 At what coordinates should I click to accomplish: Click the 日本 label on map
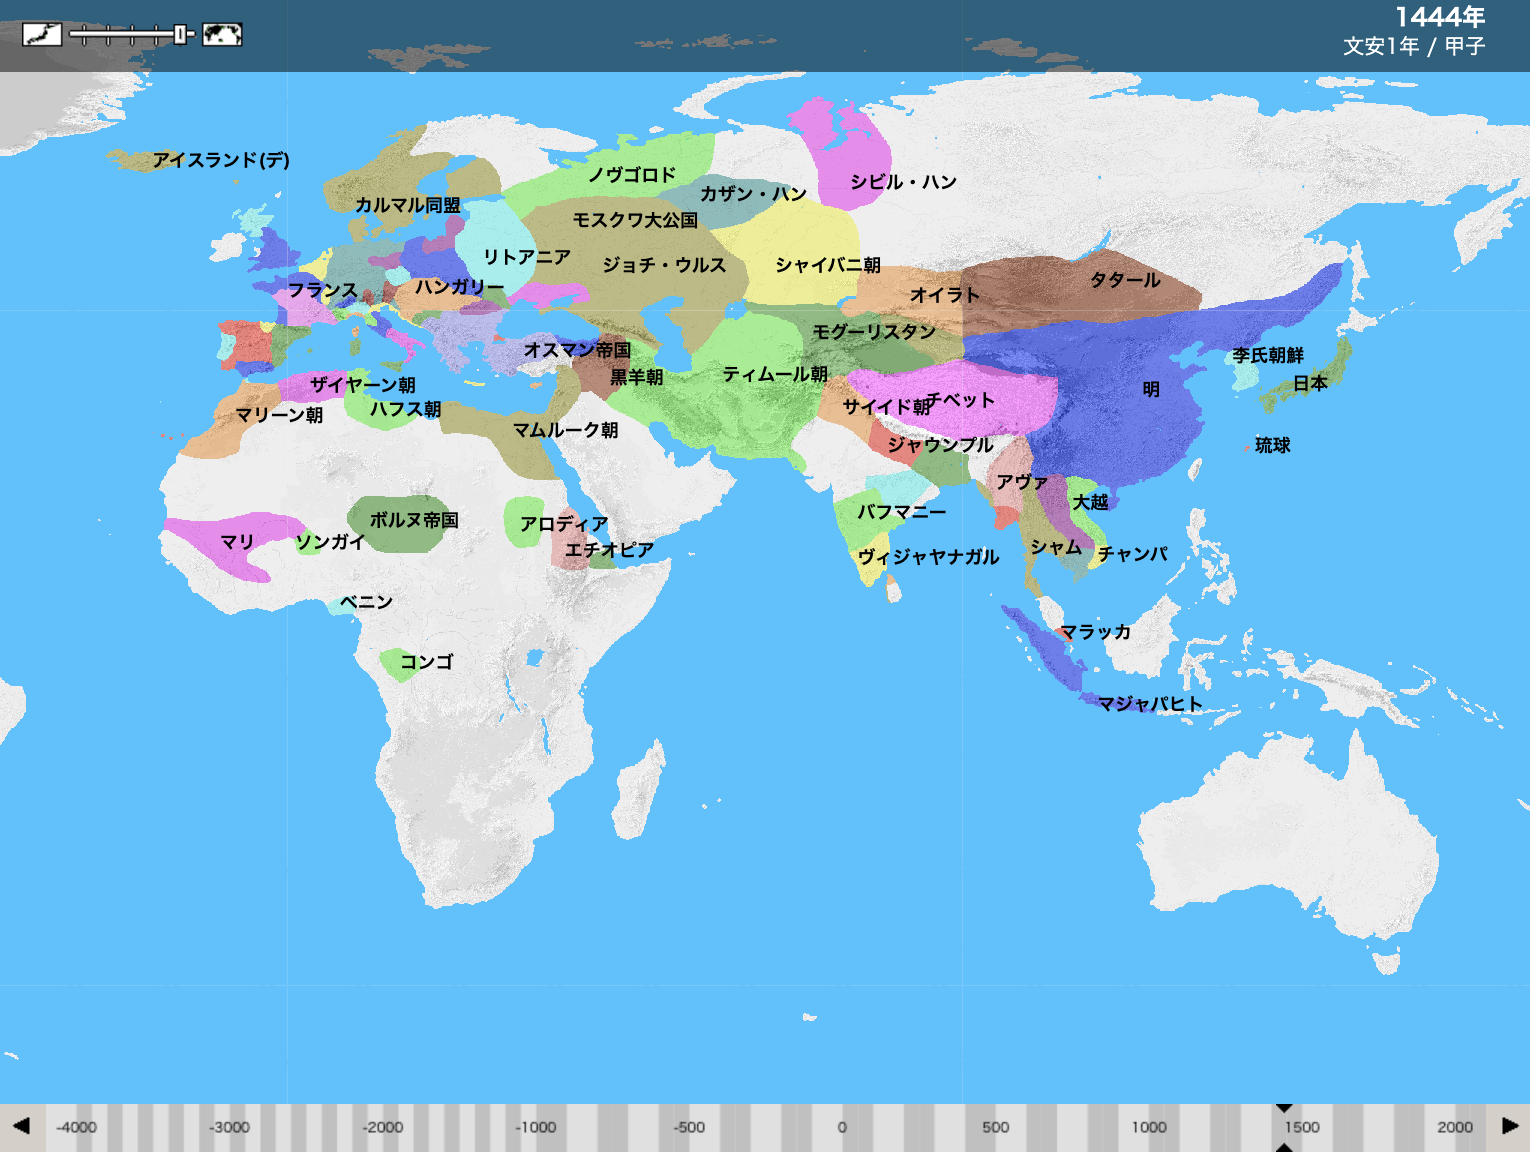(1310, 383)
